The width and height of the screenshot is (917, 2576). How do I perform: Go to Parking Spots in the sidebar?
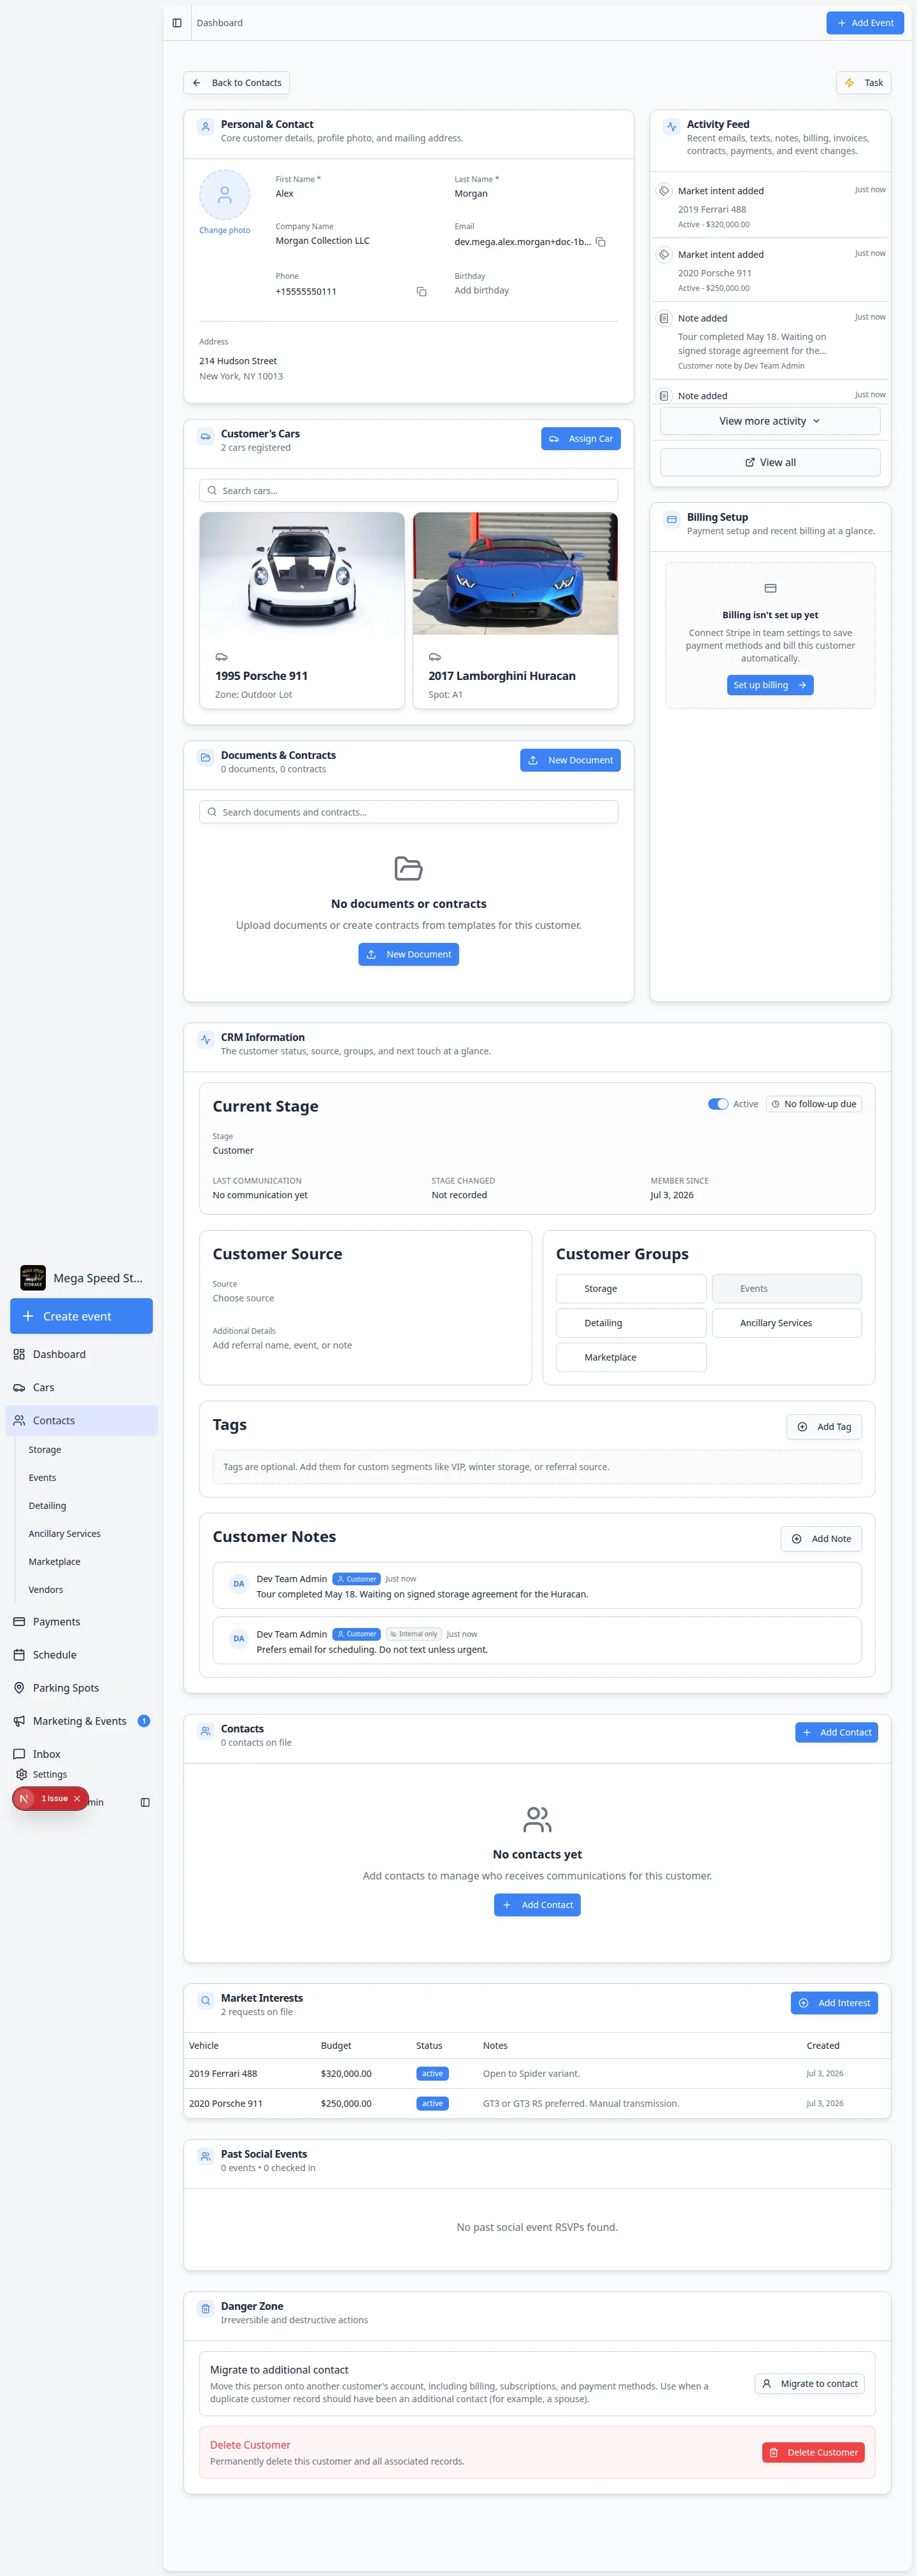(81, 1687)
